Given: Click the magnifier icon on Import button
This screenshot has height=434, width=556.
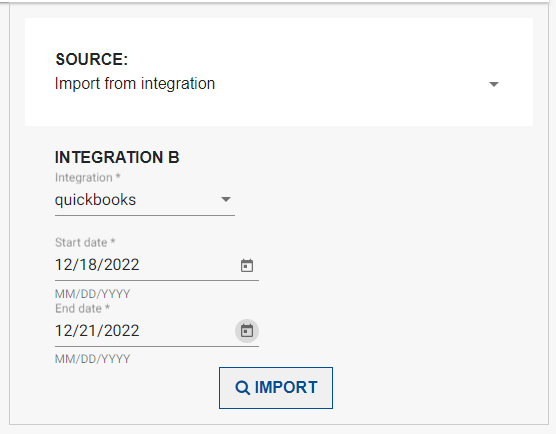Looking at the screenshot, I should coord(243,388).
